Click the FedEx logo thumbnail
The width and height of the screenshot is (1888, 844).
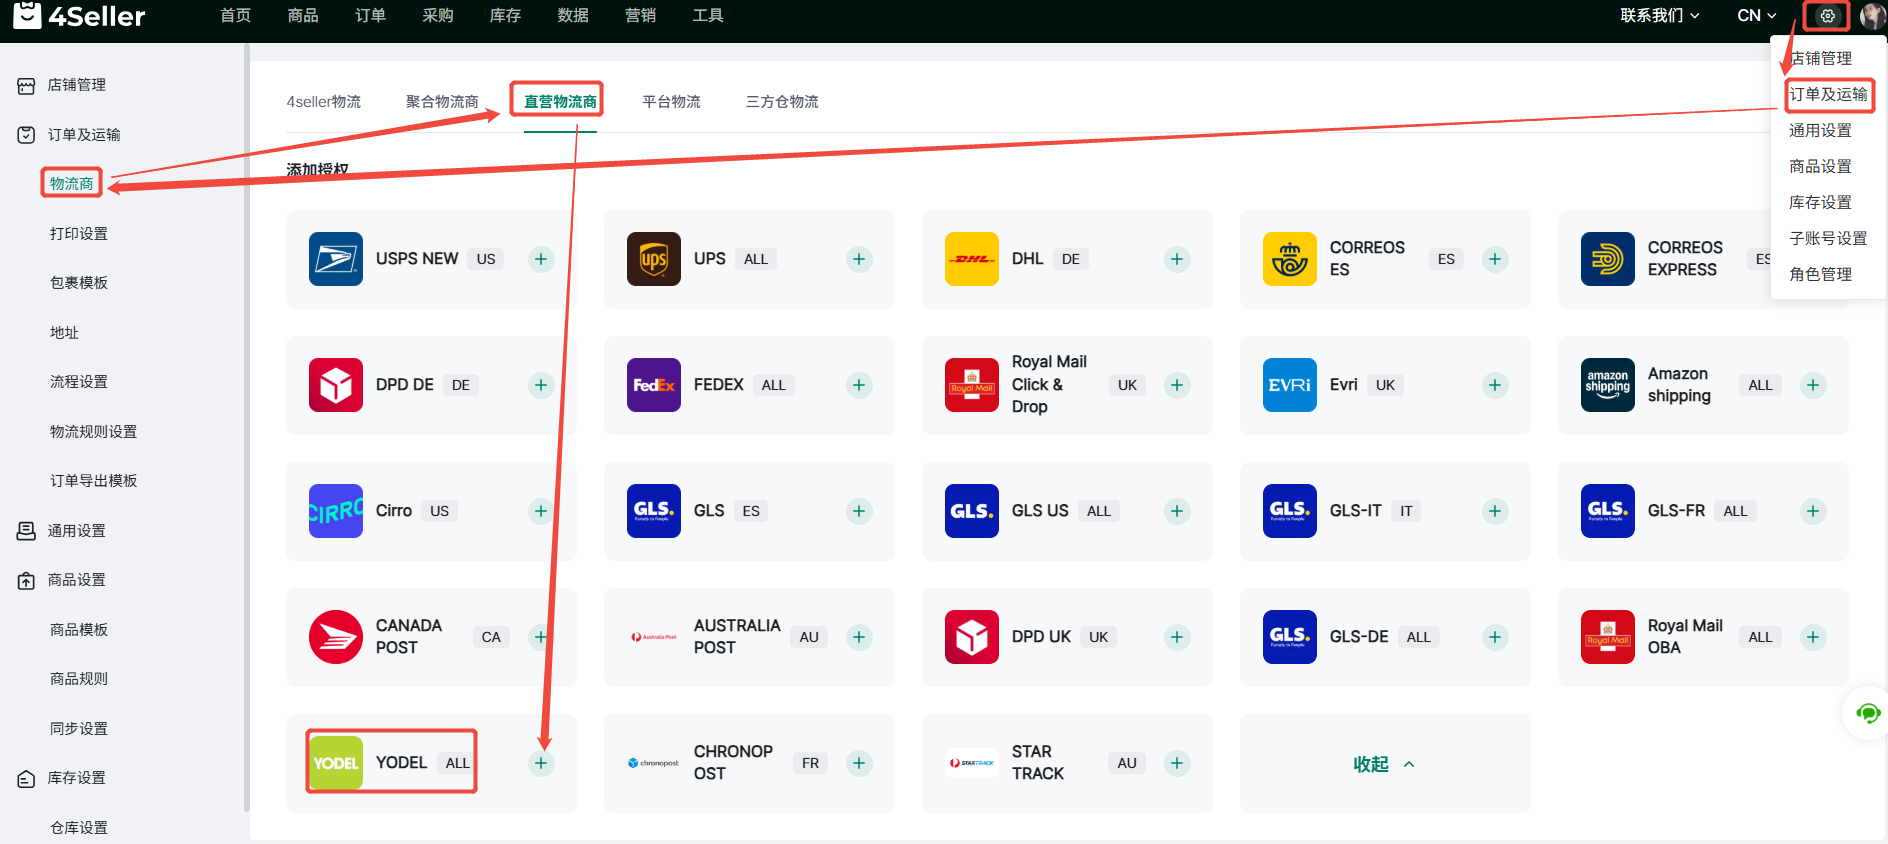tap(654, 385)
